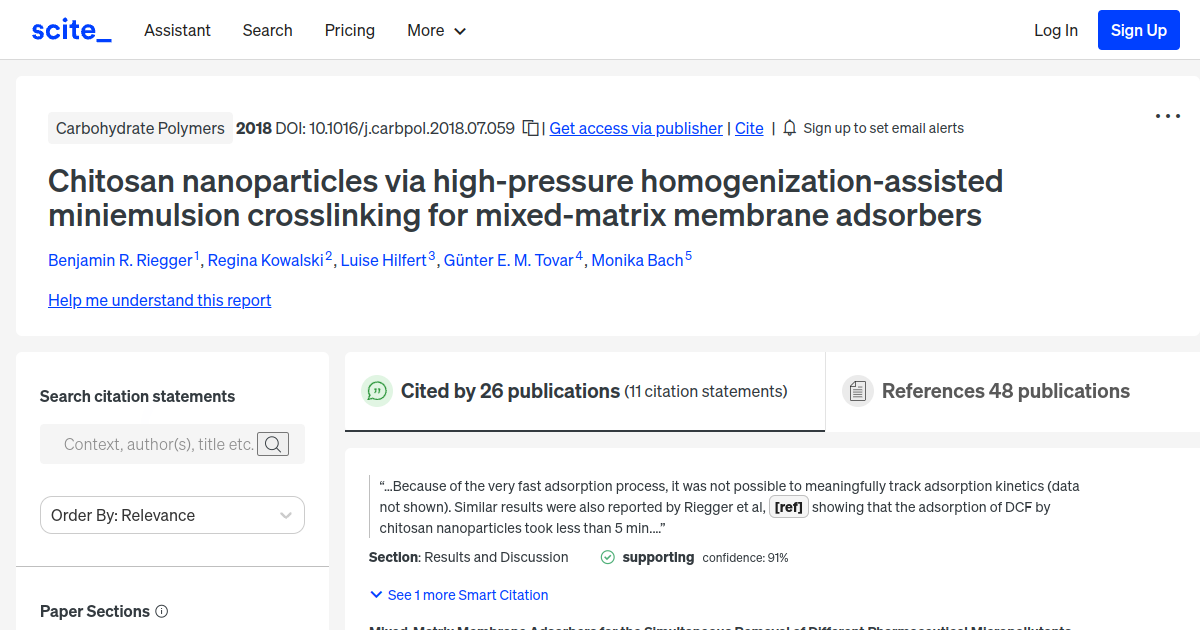Click the speech bubble icon beside Cited by
This screenshot has height=630, width=1200.
click(x=377, y=391)
